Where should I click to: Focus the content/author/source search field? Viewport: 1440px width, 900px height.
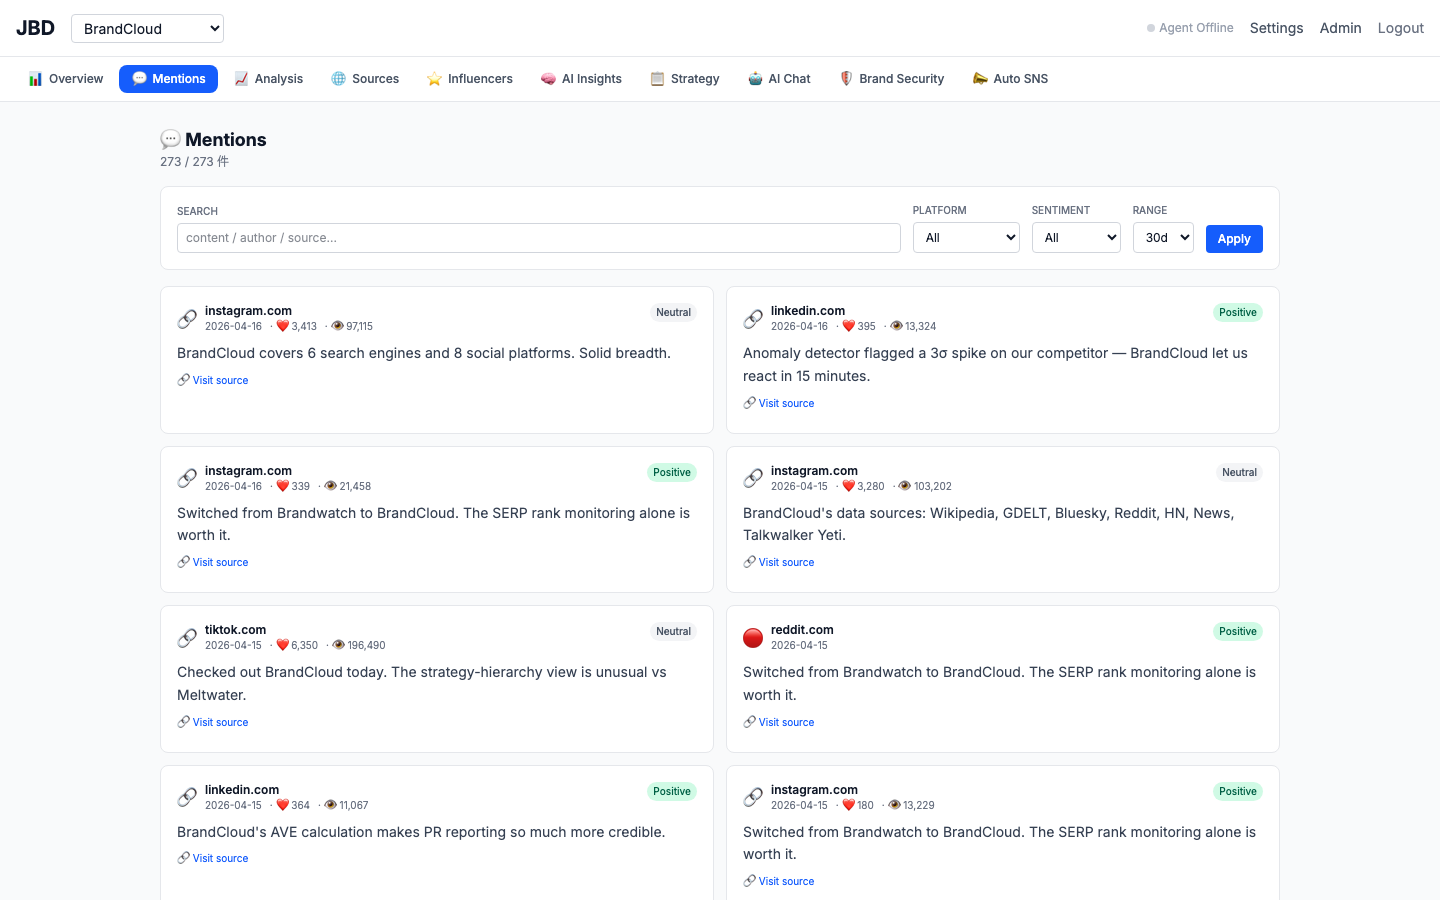tap(539, 238)
